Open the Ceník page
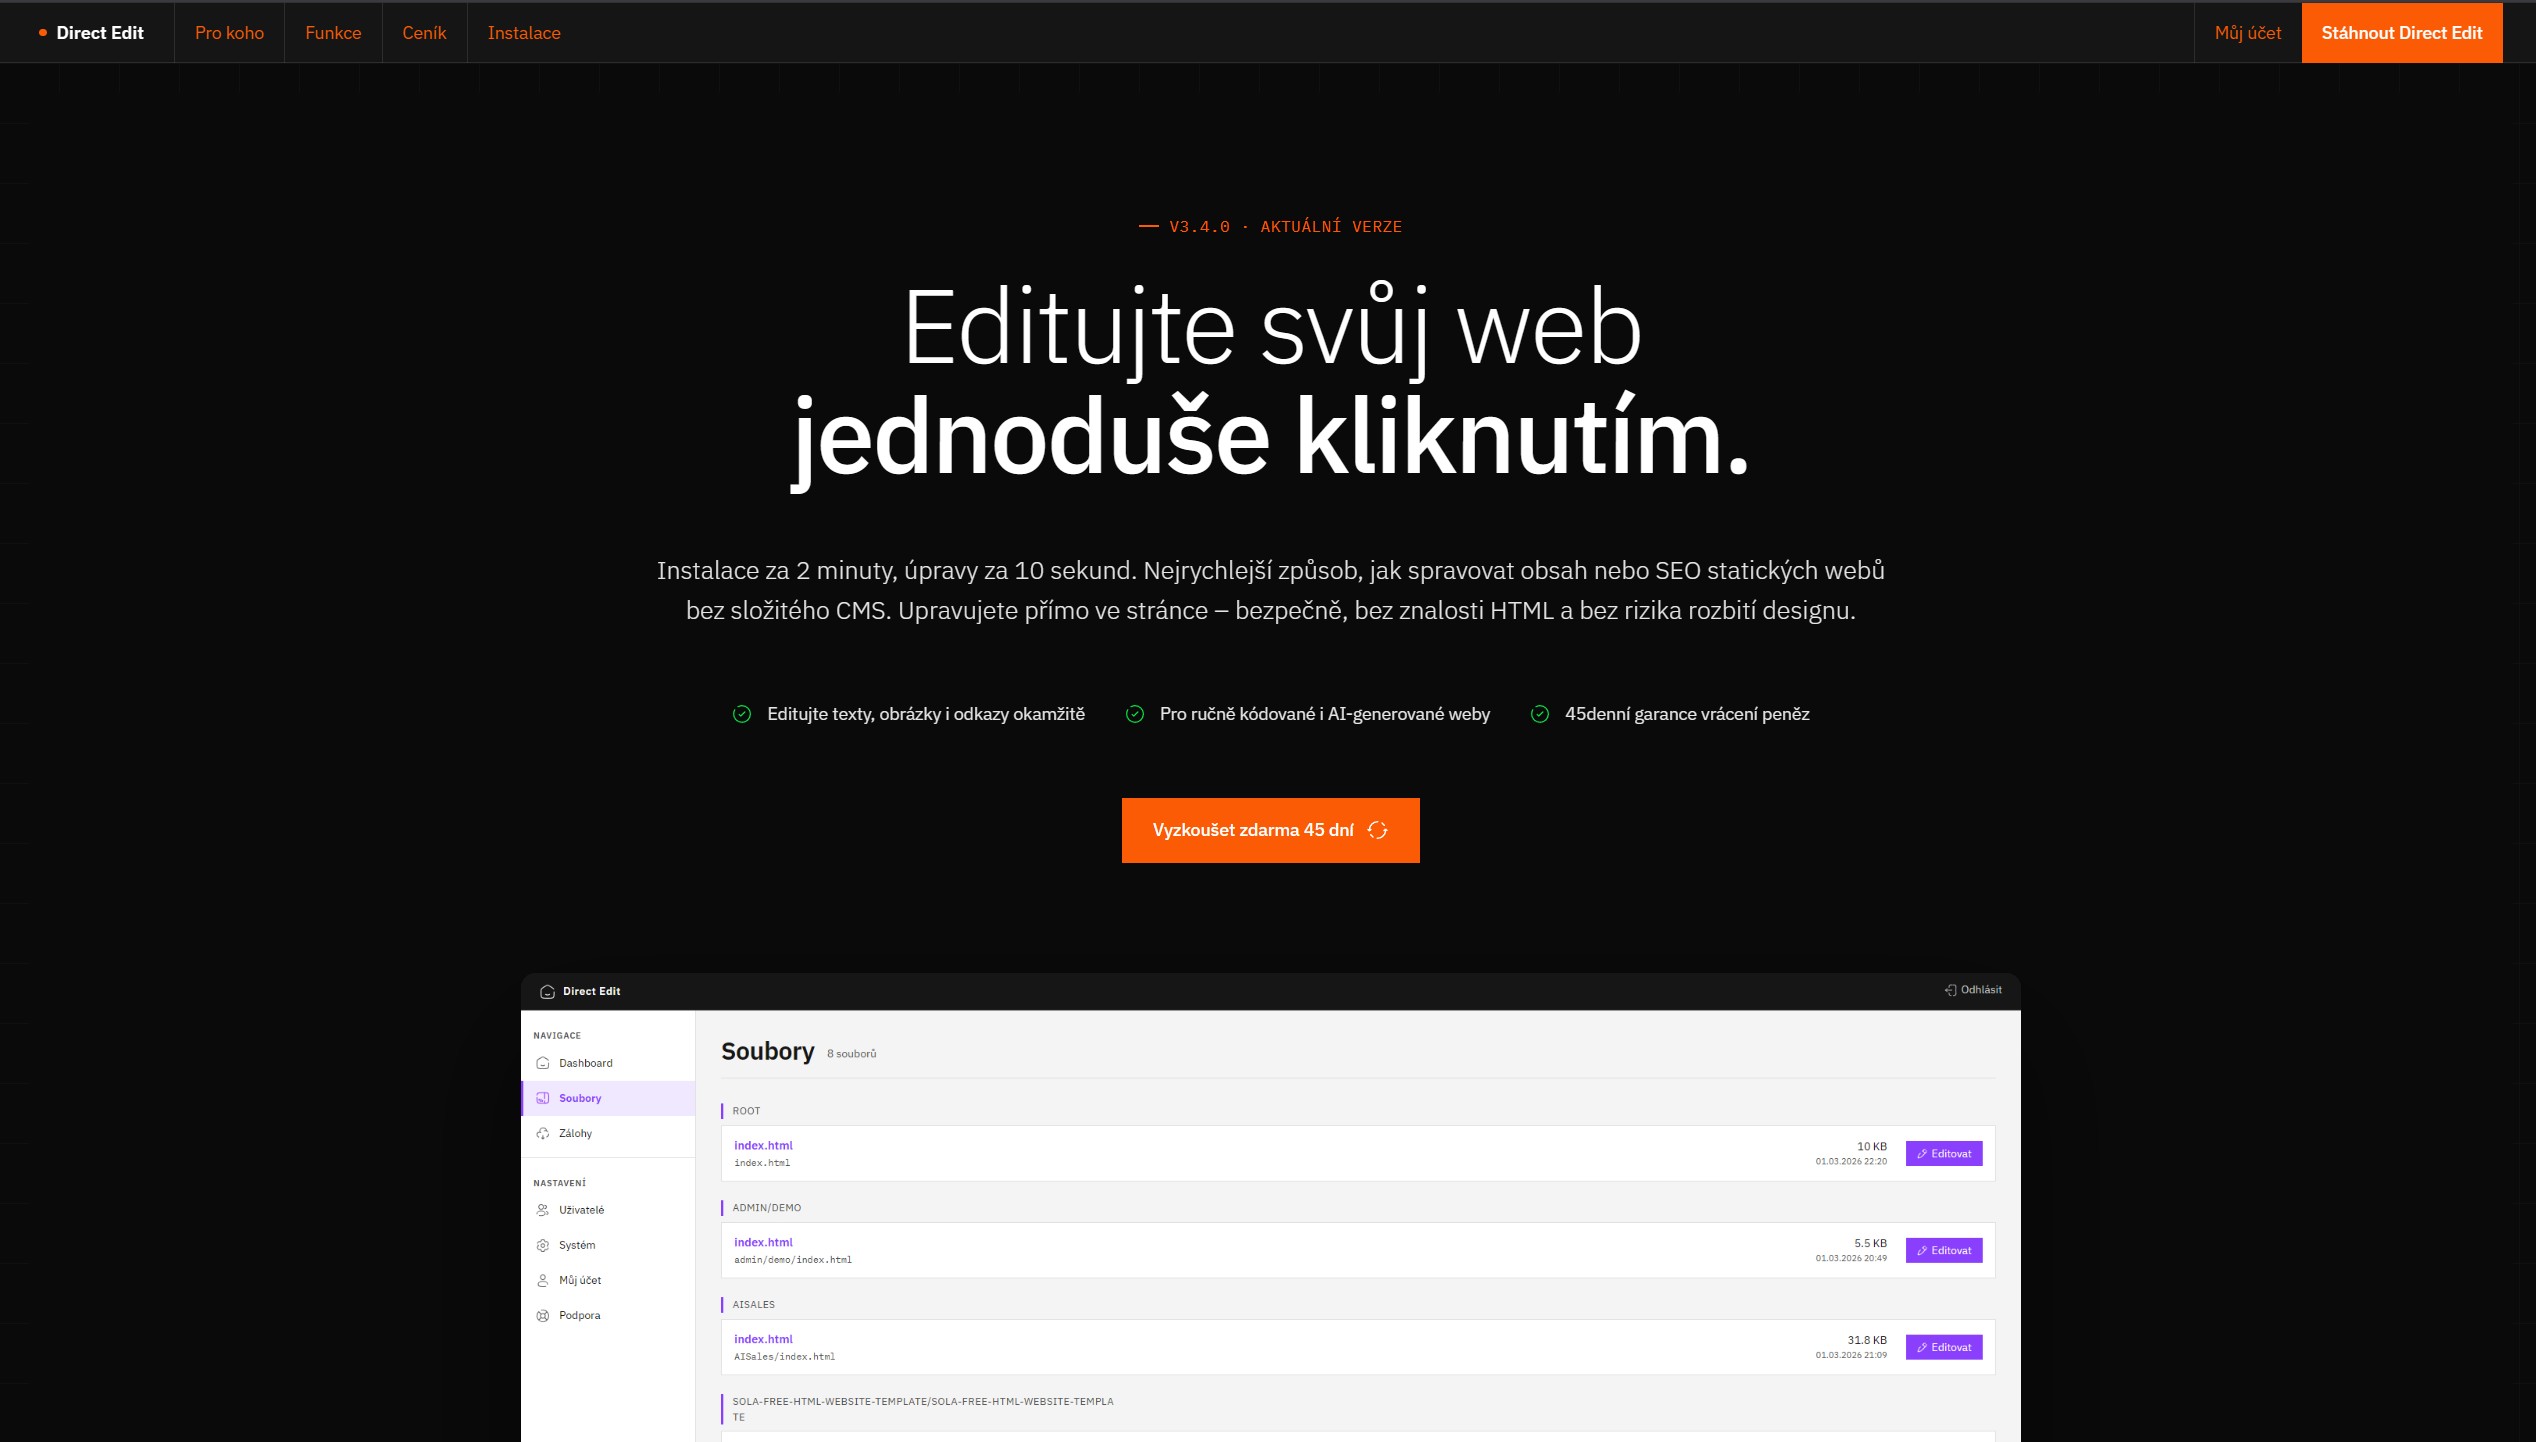 tap(424, 32)
